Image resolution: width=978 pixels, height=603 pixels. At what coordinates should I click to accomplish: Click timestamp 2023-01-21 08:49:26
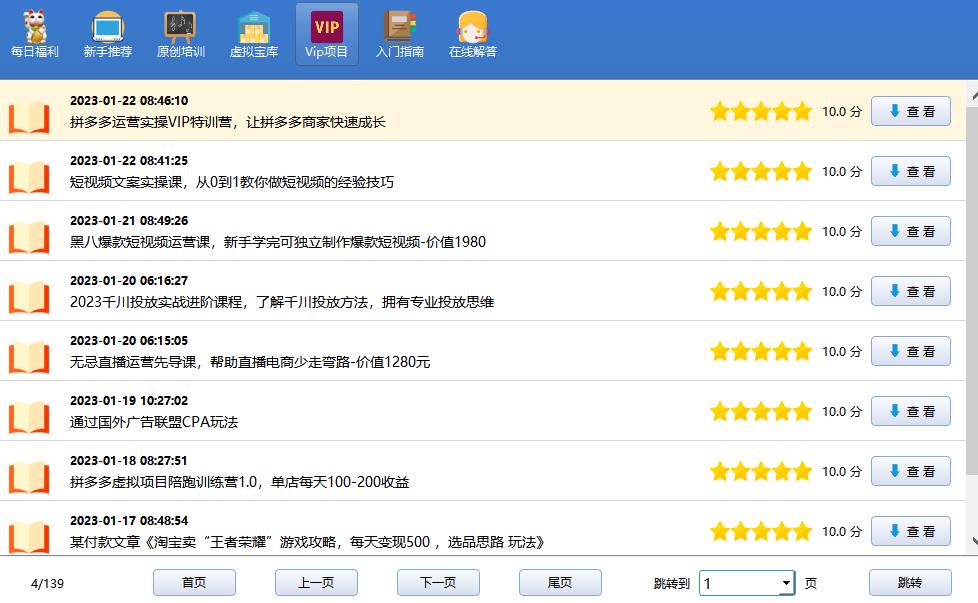click(x=129, y=220)
